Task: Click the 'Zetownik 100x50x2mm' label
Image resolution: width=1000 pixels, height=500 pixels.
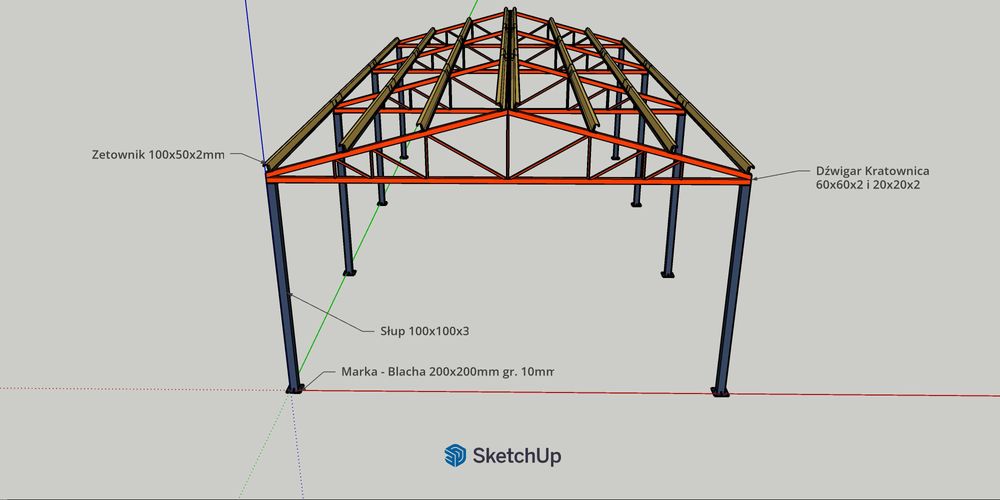Action: (x=158, y=154)
